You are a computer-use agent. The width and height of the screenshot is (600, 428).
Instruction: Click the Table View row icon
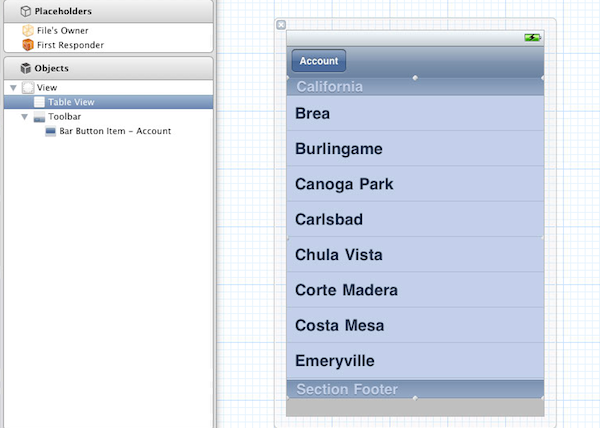pos(39,102)
